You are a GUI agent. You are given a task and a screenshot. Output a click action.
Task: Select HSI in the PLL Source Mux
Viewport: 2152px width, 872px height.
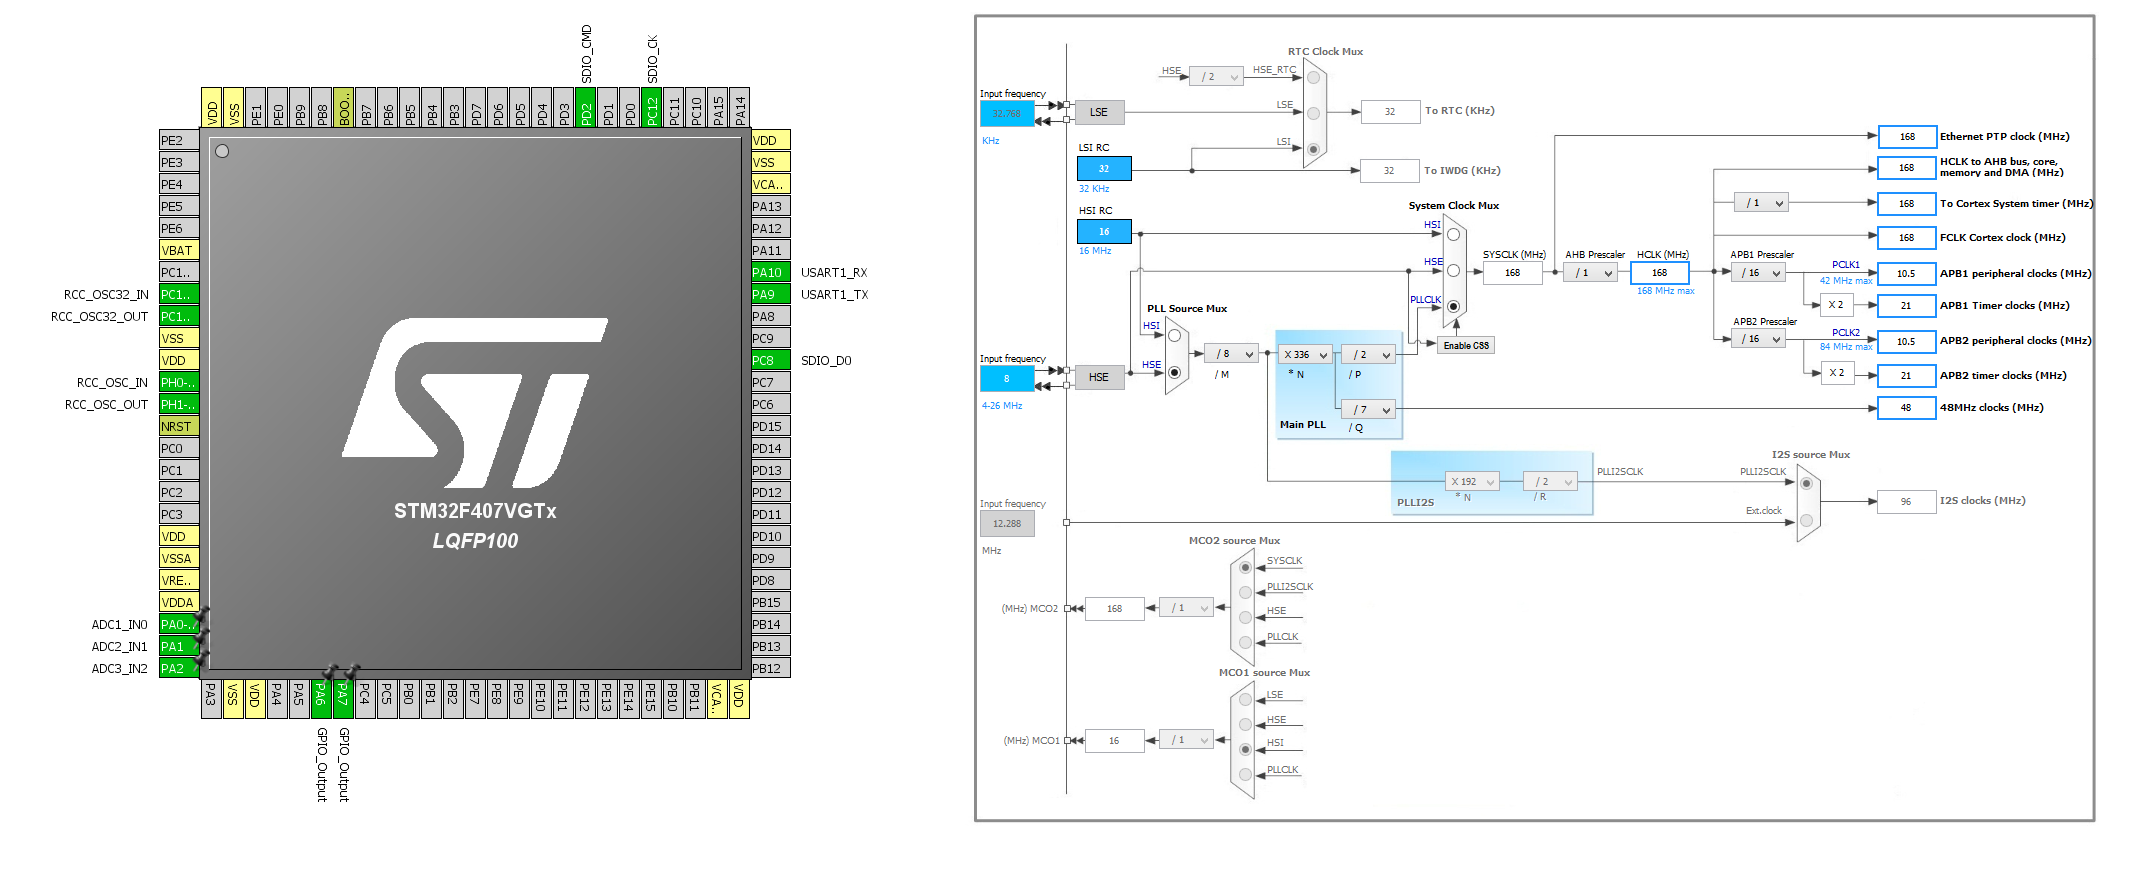coord(1175,336)
